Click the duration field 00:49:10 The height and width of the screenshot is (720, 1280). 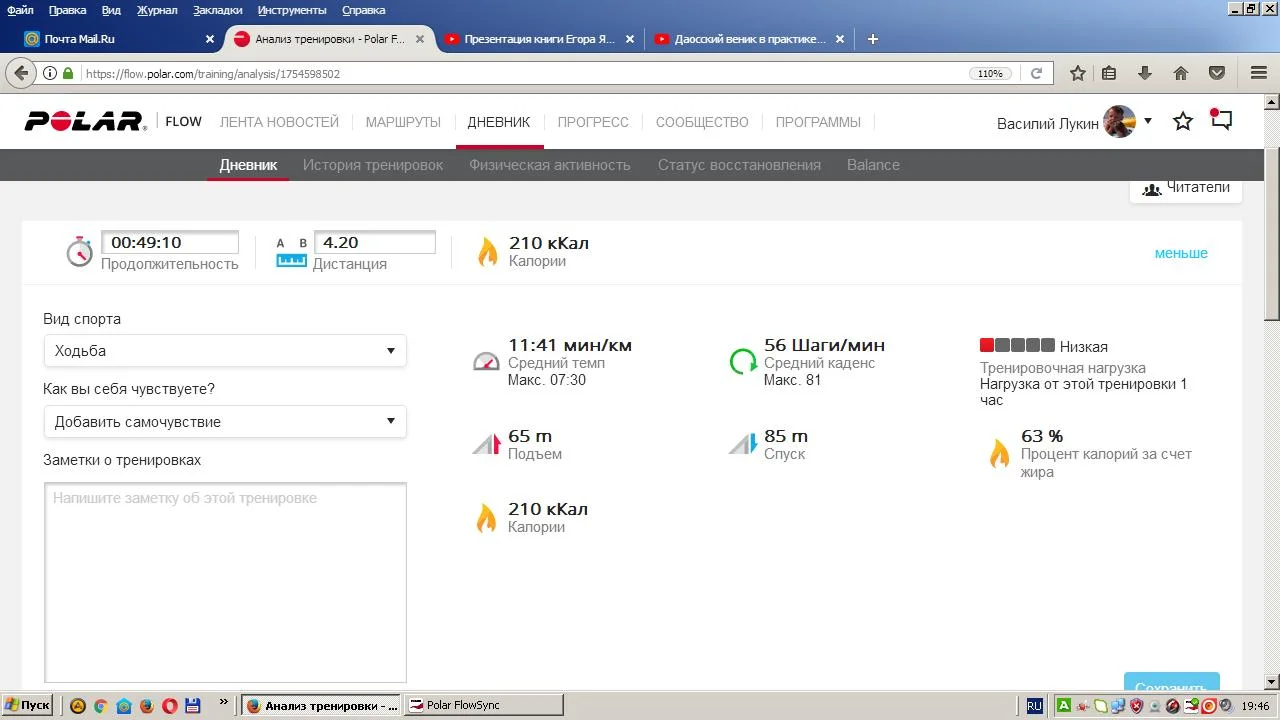(170, 243)
